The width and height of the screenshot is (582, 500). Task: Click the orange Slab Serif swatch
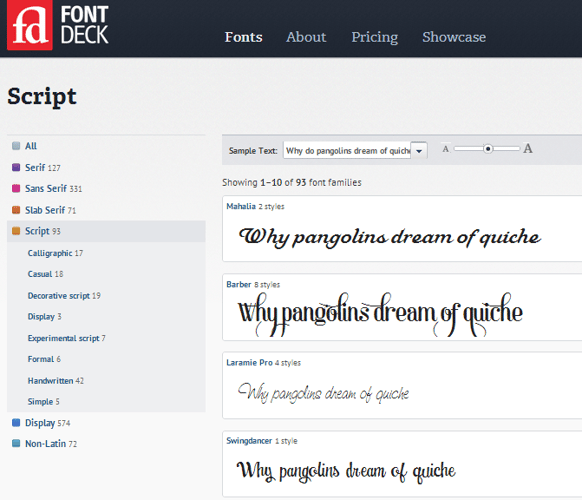[x=16, y=210]
